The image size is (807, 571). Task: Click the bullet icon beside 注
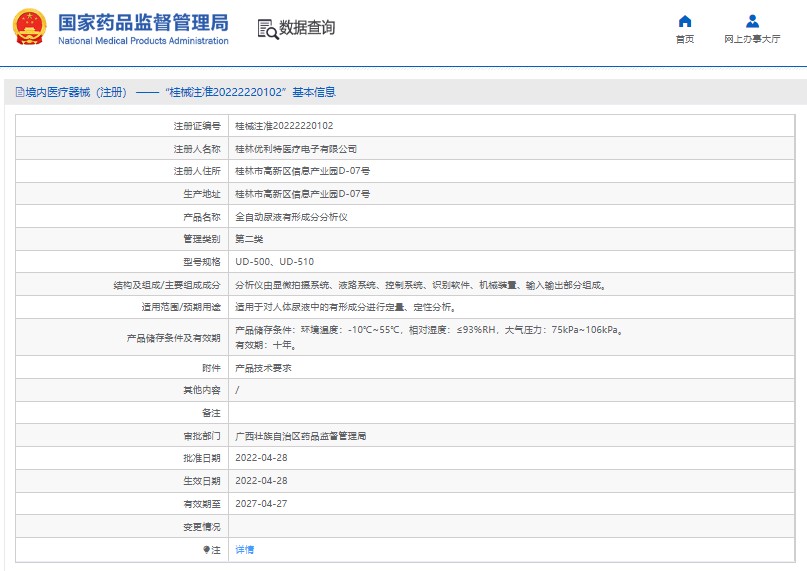pyautogui.click(x=206, y=550)
